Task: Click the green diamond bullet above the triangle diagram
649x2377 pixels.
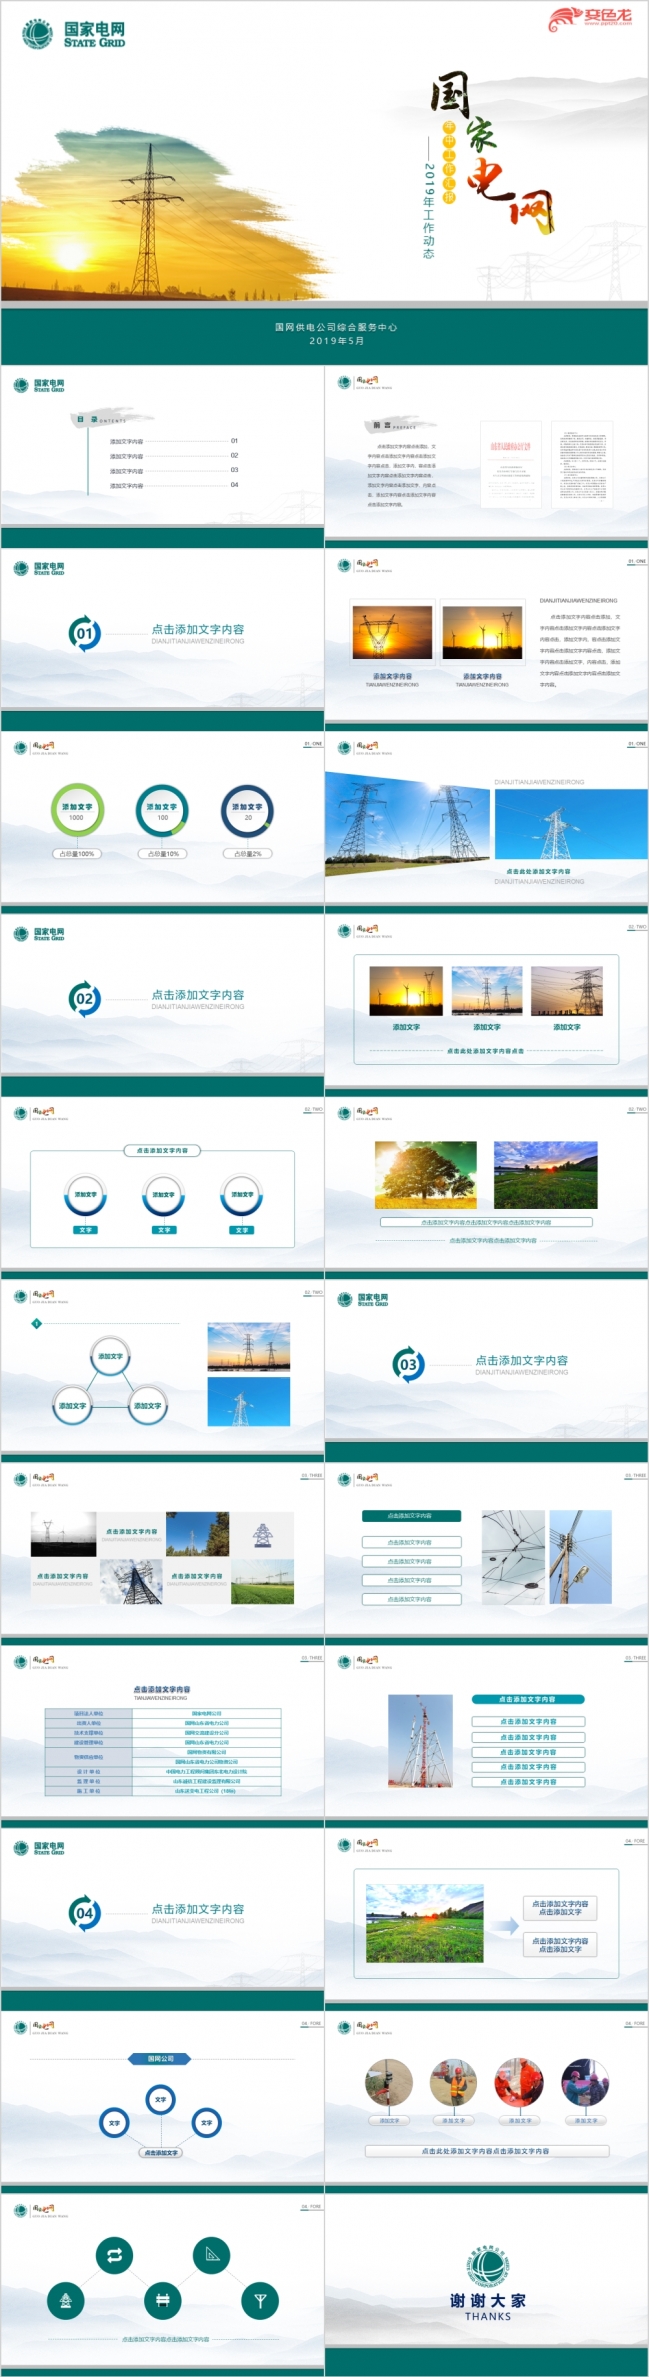Action: pos(36,1323)
